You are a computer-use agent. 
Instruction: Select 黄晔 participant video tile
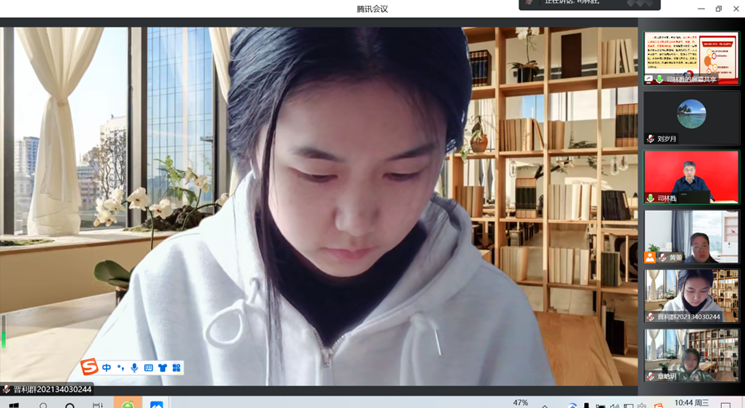(691, 237)
